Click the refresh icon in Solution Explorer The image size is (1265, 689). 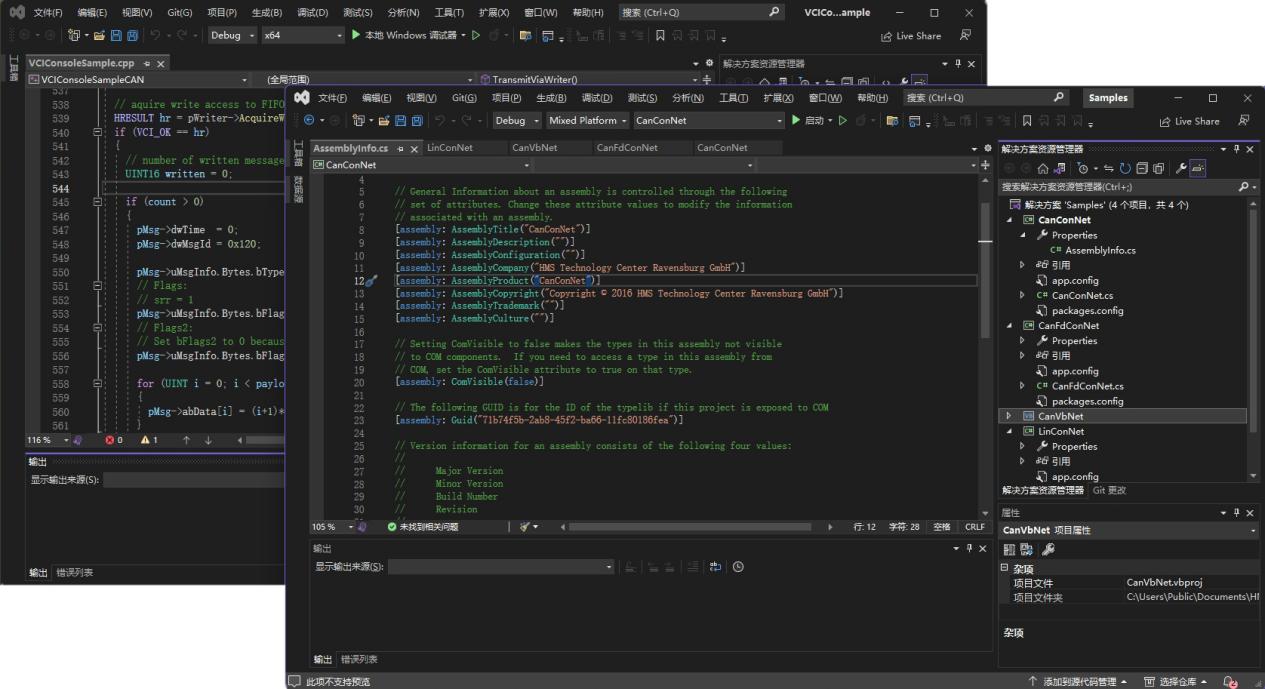(x=1125, y=168)
